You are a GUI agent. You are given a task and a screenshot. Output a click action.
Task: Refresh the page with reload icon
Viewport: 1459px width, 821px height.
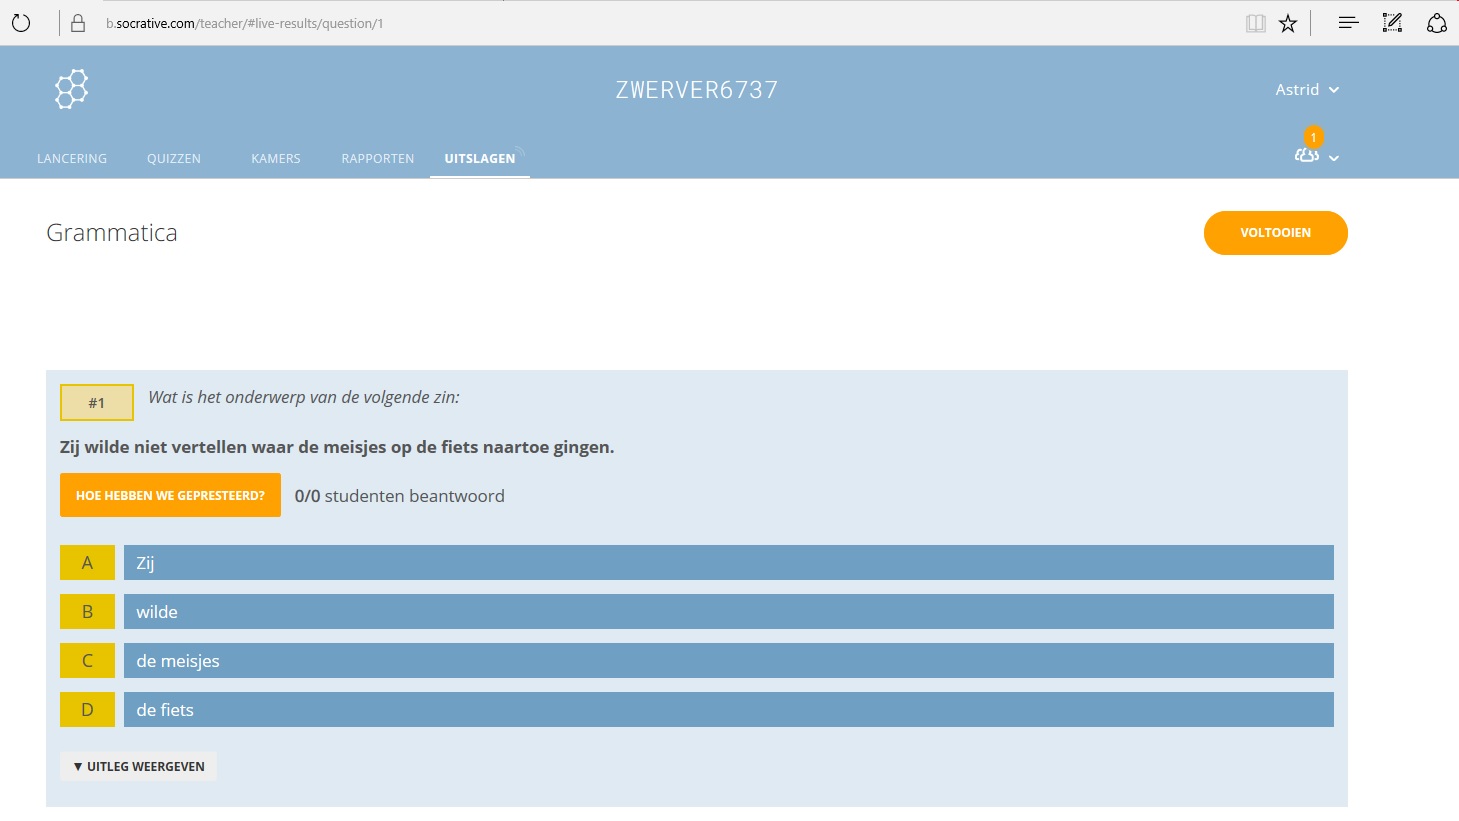[x=21, y=23]
